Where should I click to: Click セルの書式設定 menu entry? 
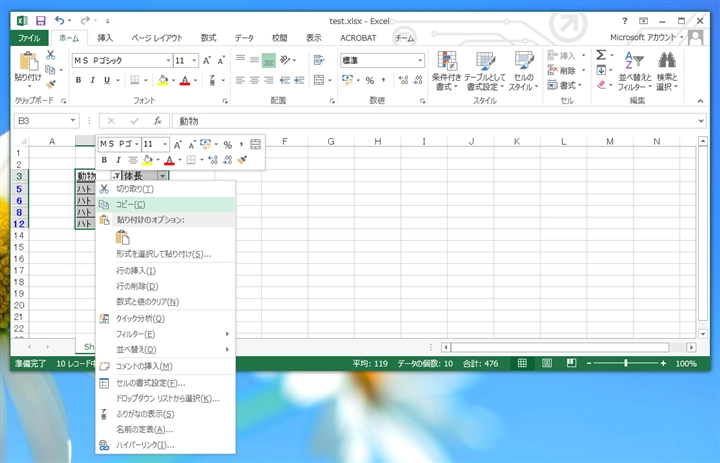pyautogui.click(x=166, y=383)
